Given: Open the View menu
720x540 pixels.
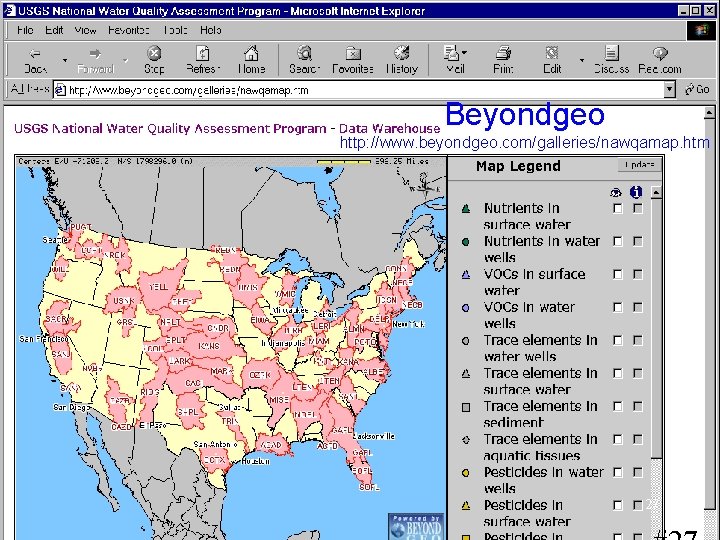Looking at the screenshot, I should click(x=85, y=30).
